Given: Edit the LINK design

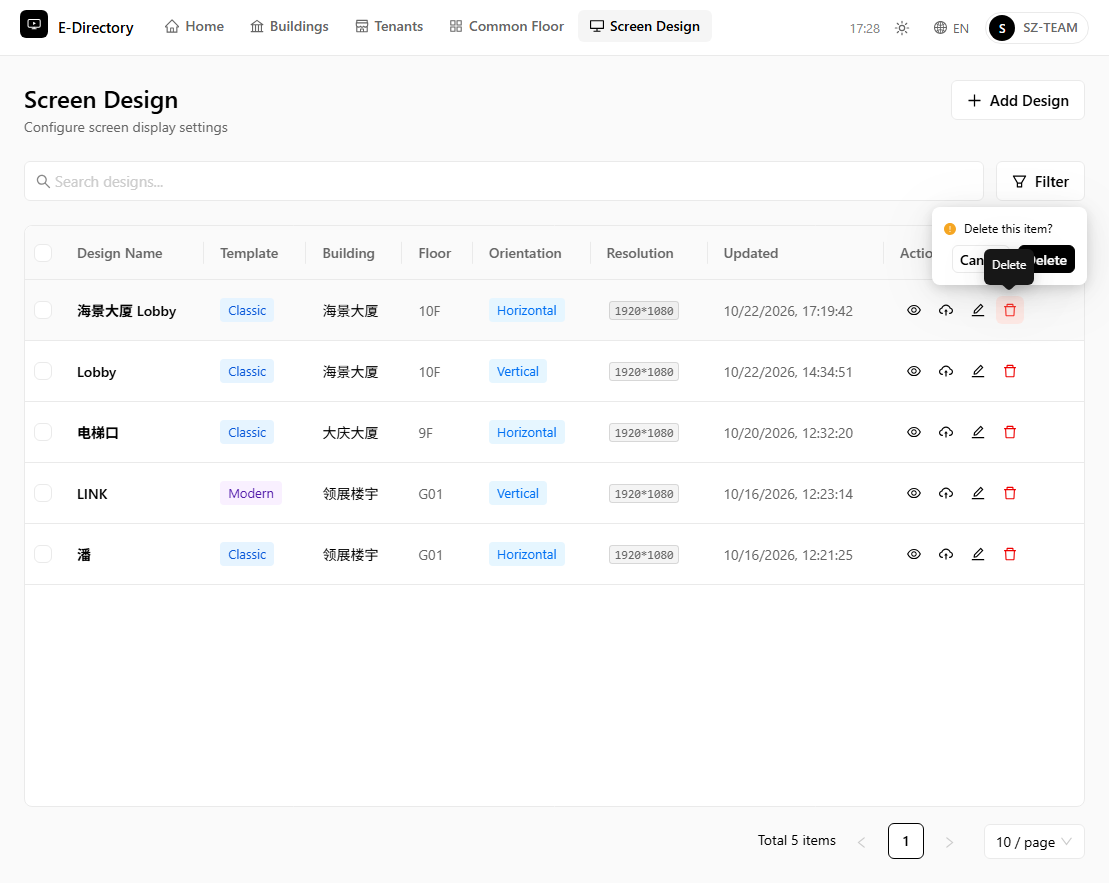Looking at the screenshot, I should tap(978, 493).
